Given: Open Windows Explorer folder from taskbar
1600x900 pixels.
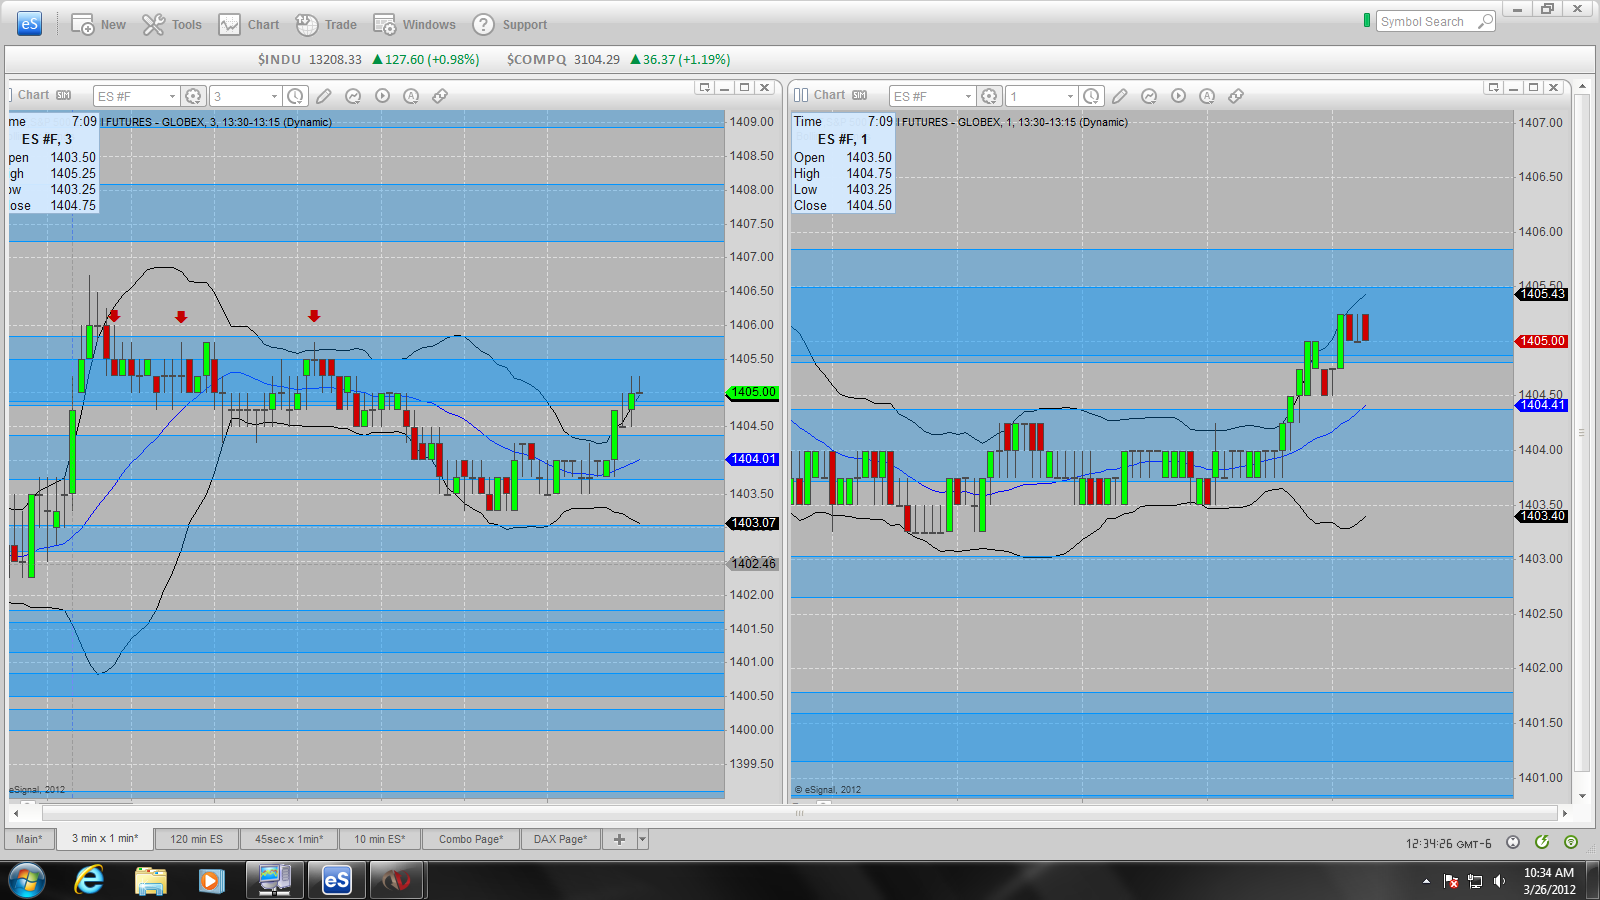Looking at the screenshot, I should [151, 880].
